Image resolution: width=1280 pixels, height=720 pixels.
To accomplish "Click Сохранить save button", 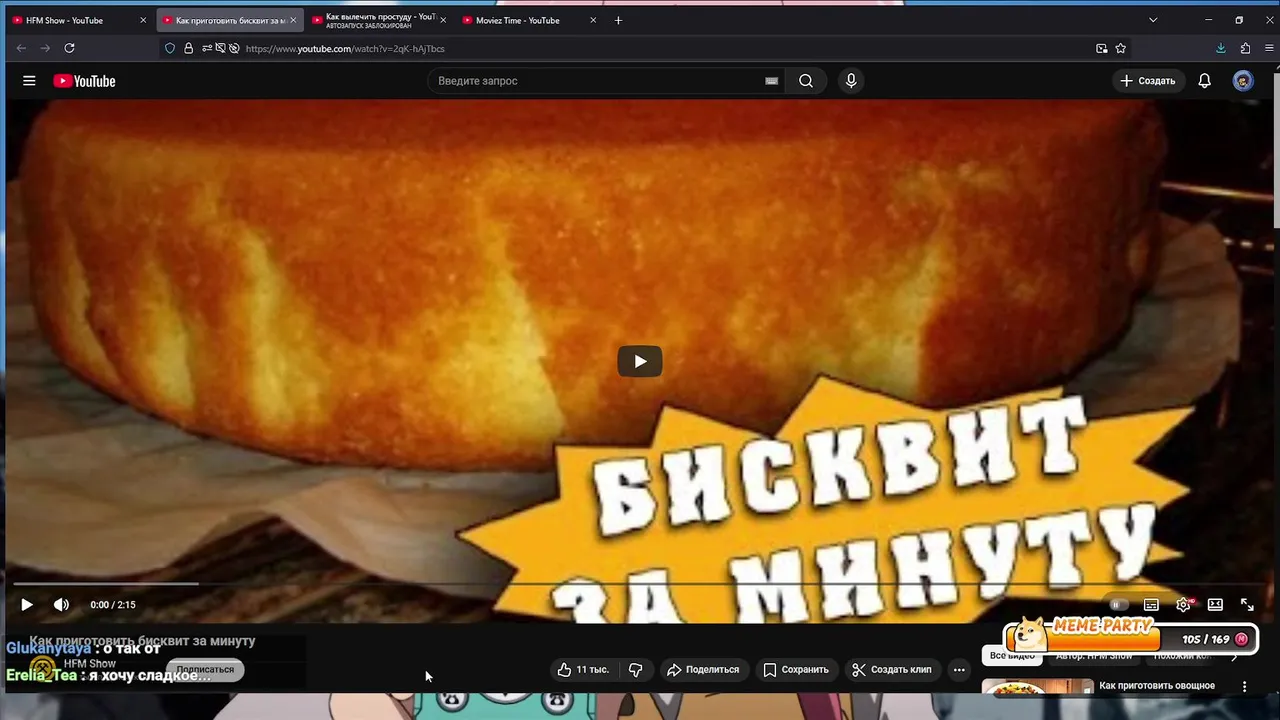I will [x=796, y=670].
